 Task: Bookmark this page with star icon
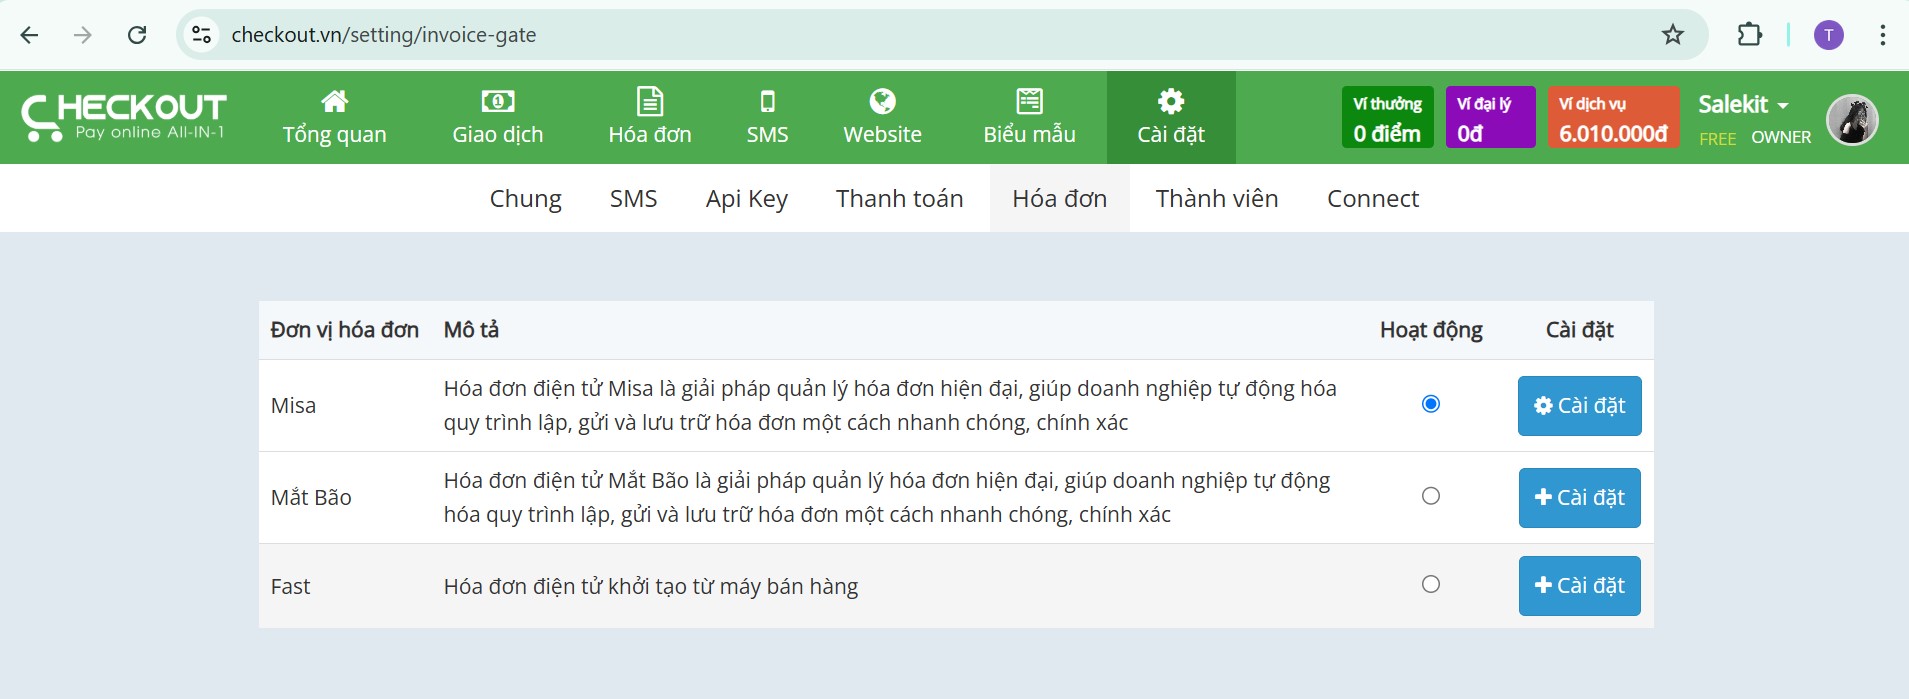1673,35
